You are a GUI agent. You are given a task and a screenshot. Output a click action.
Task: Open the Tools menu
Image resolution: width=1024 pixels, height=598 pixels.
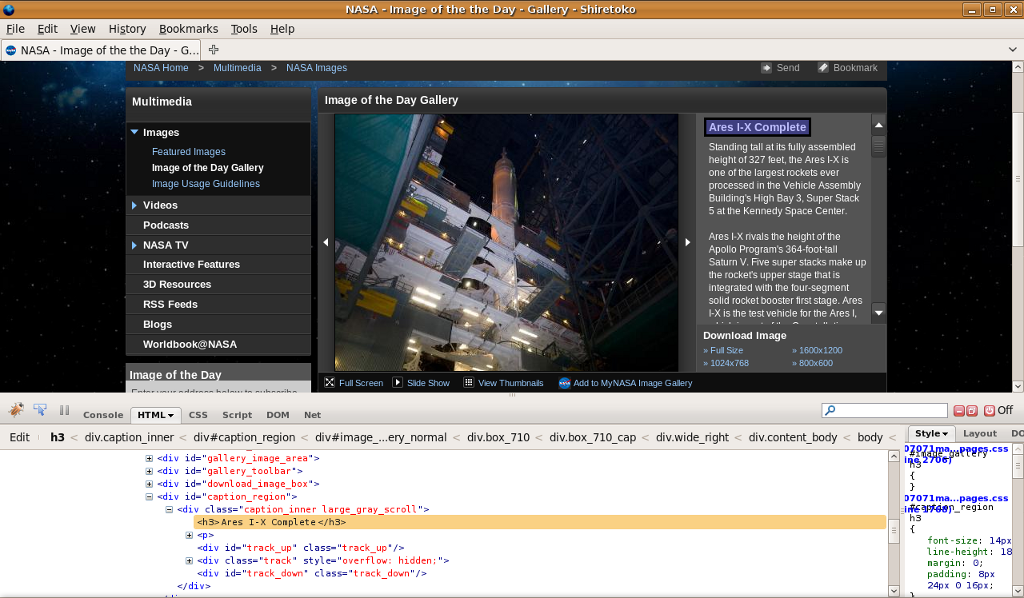pyautogui.click(x=244, y=29)
